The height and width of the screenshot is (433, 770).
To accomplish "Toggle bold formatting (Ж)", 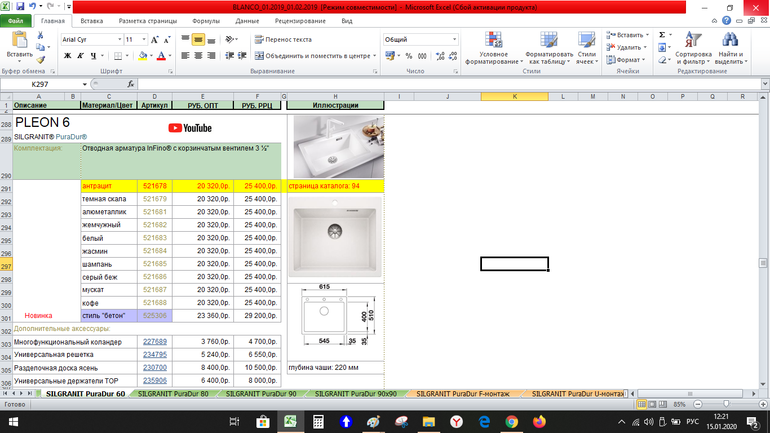I will (67, 56).
